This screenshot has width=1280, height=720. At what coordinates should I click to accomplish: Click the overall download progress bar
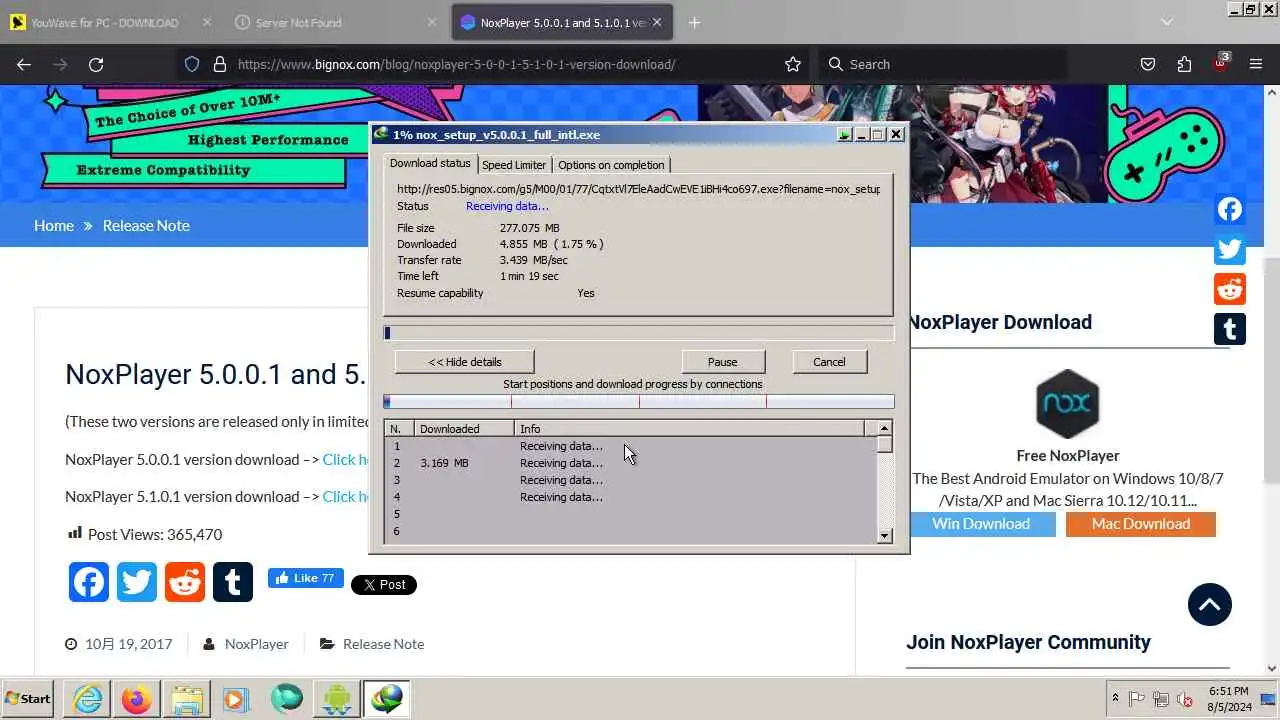[639, 333]
